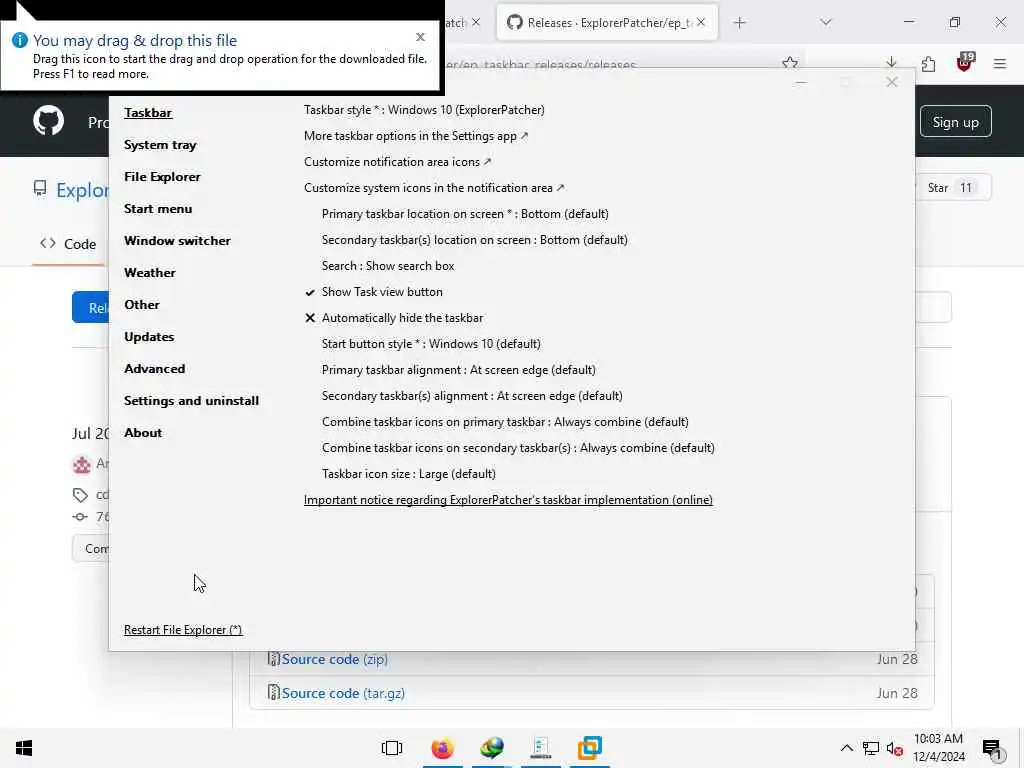Viewport: 1024px width, 768px height.
Task: Download Source code (tar.gz)
Action: tap(343, 693)
